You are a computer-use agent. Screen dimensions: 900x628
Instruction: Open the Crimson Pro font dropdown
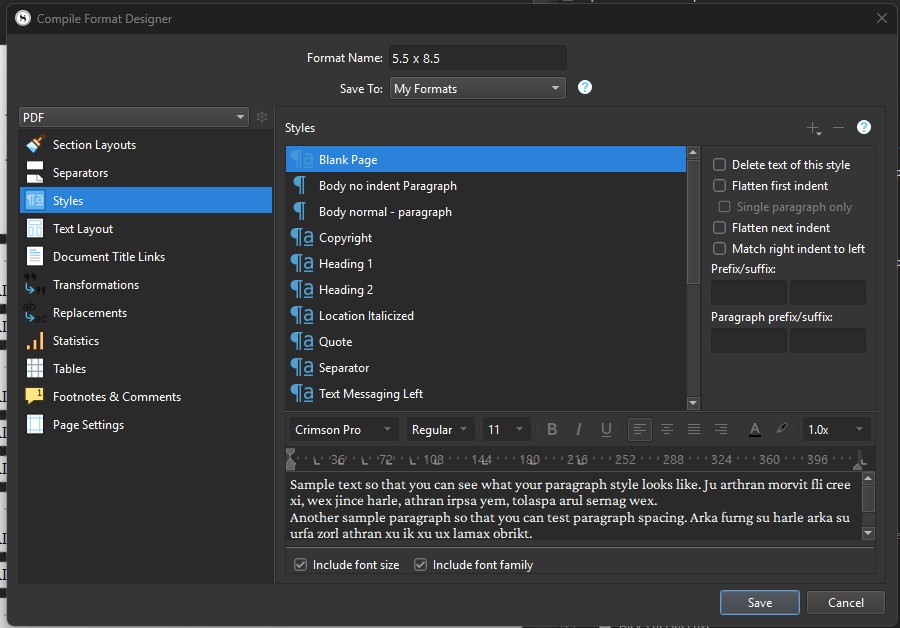pos(343,429)
